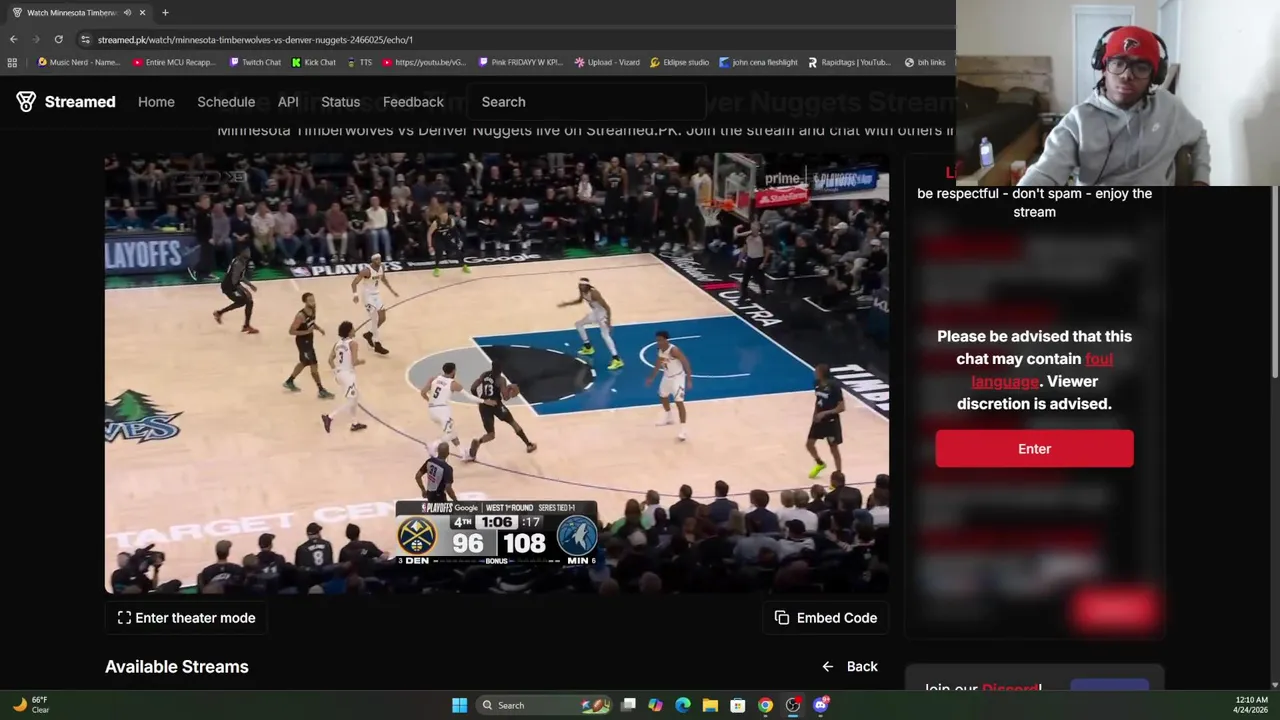Open the weather widget showing 66°F
The width and height of the screenshot is (1280, 720).
click(x=30, y=705)
